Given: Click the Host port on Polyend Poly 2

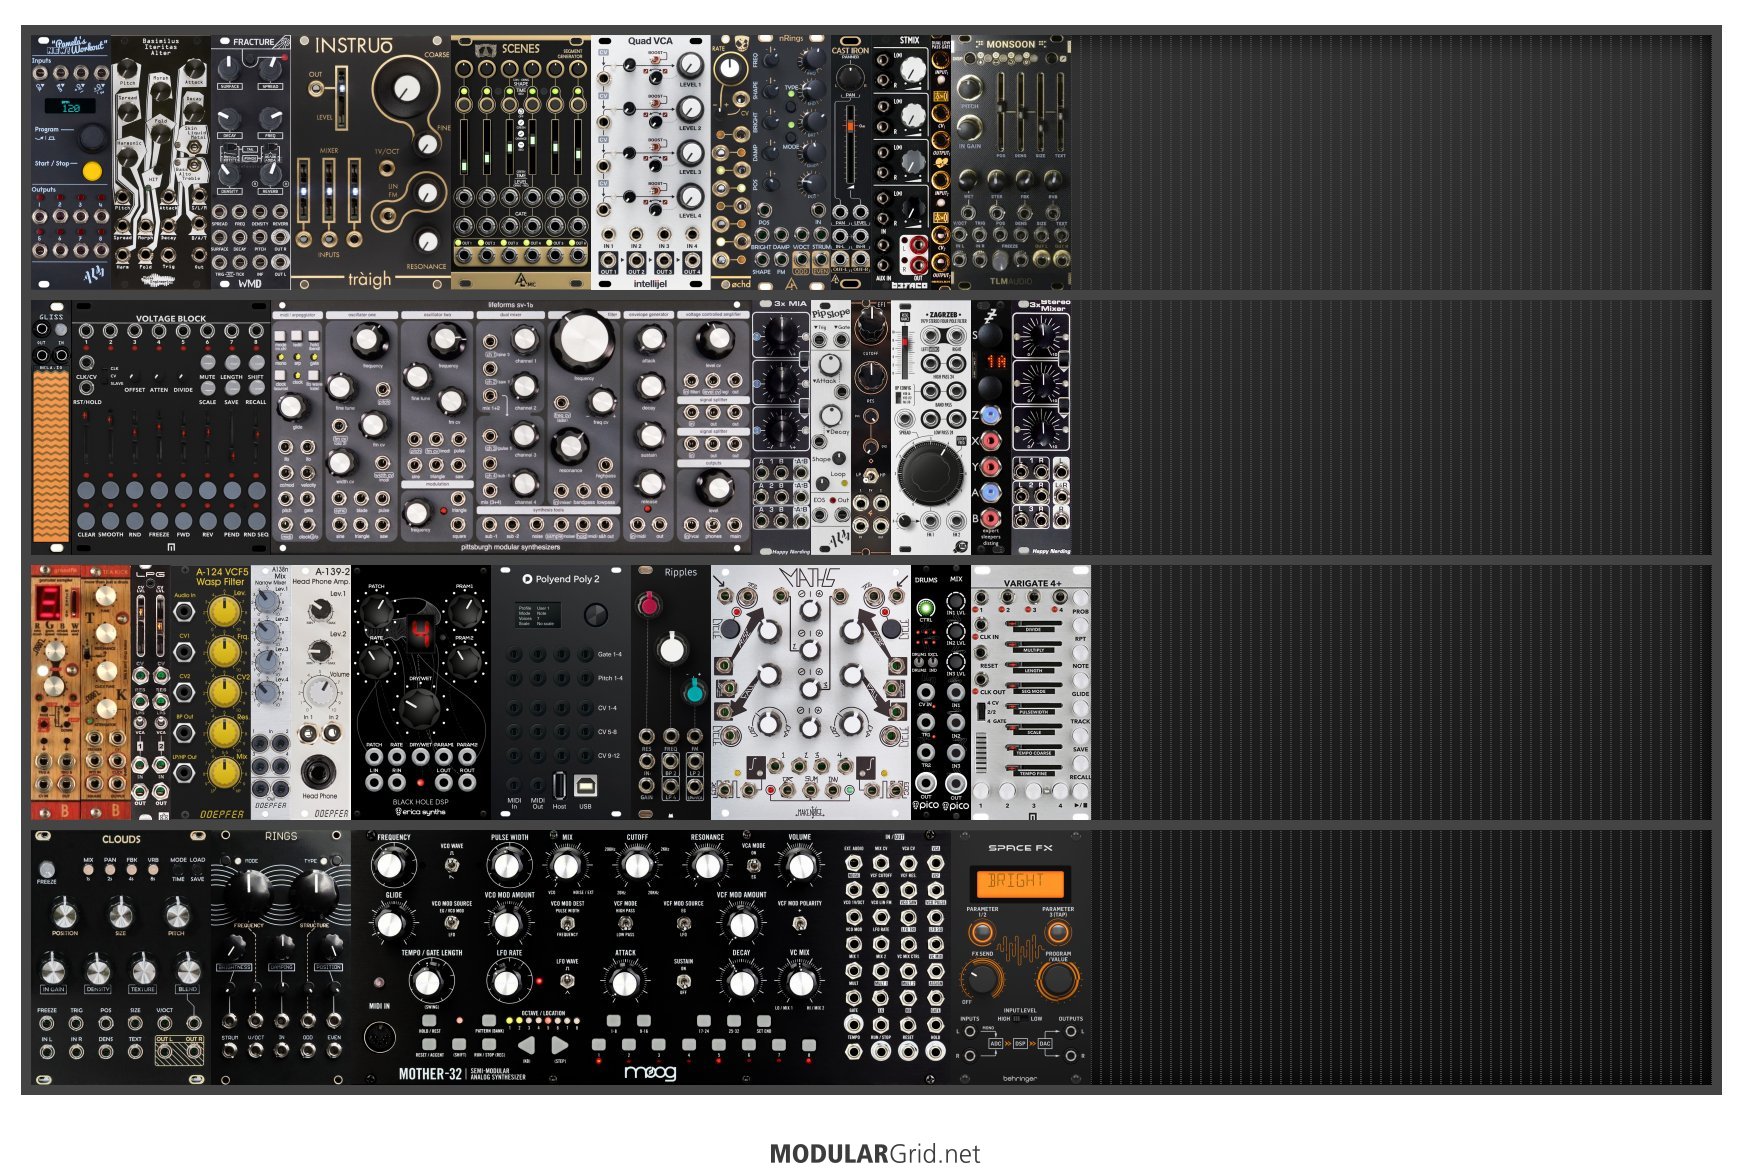Looking at the screenshot, I should tap(559, 786).
